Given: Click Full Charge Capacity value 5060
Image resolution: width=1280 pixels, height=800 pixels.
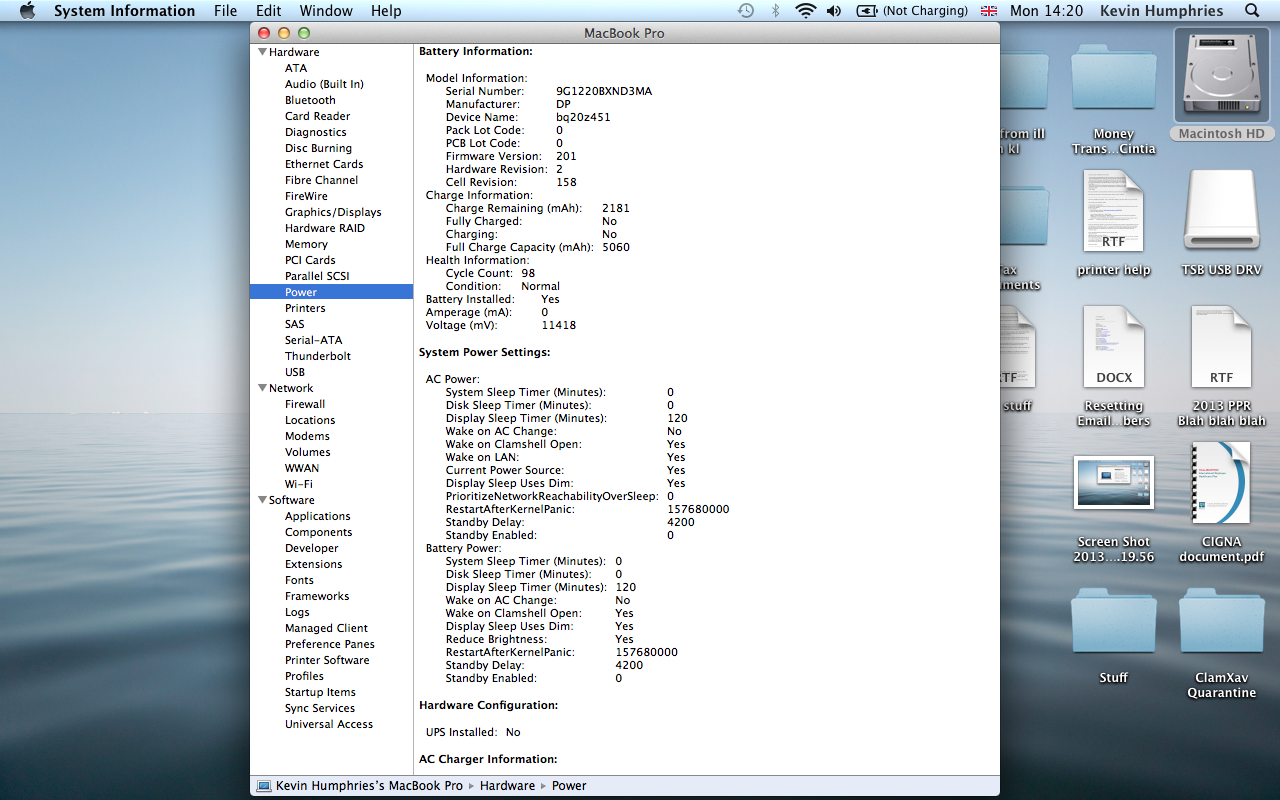Looking at the screenshot, I should point(616,247).
